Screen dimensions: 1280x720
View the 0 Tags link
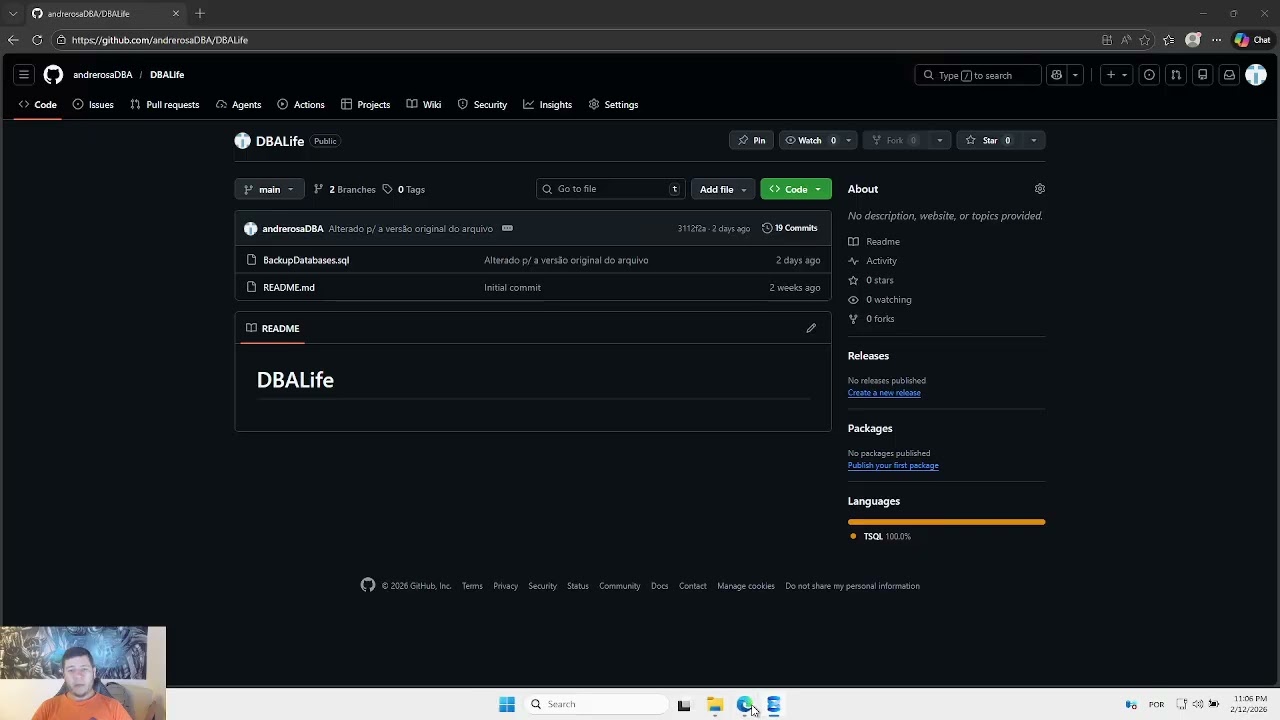pos(404,189)
